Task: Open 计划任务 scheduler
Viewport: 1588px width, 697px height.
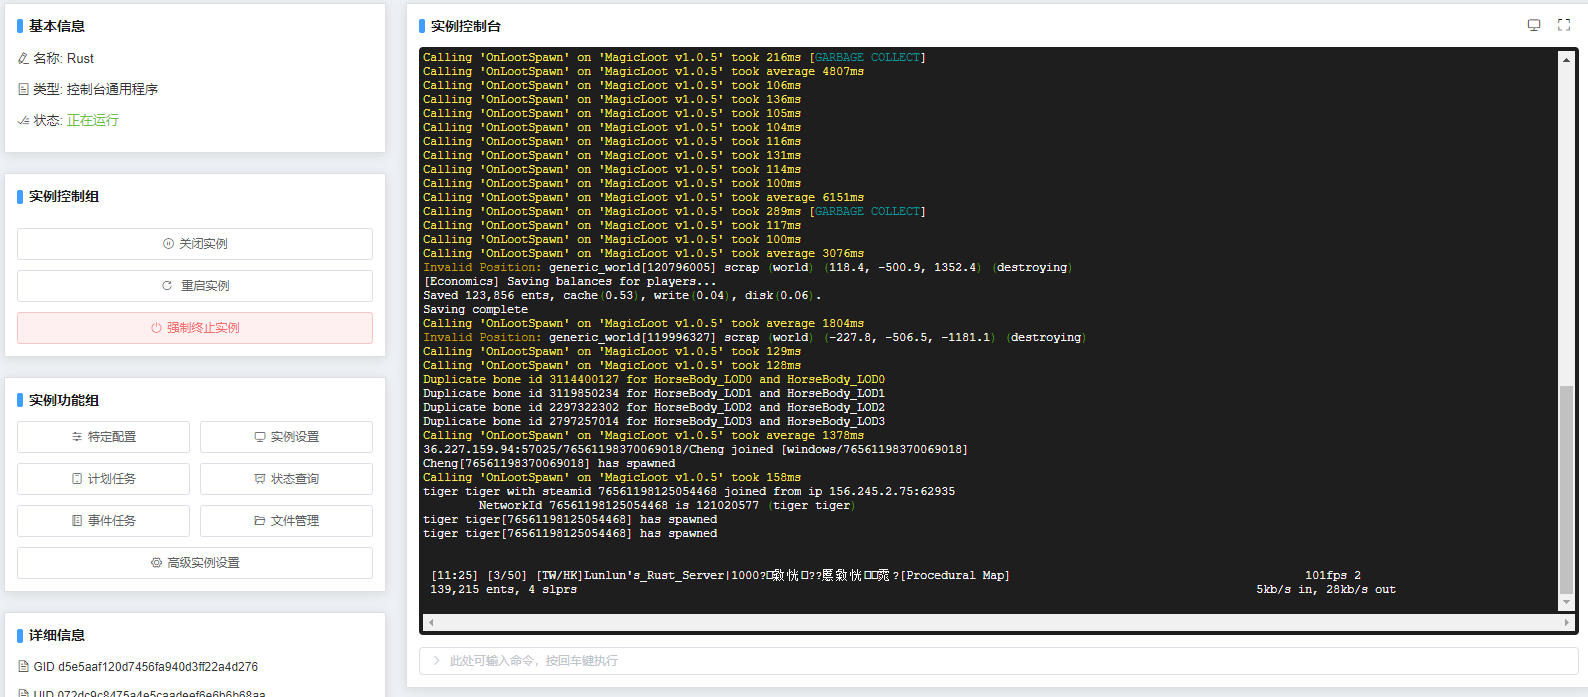Action: [x=103, y=479]
